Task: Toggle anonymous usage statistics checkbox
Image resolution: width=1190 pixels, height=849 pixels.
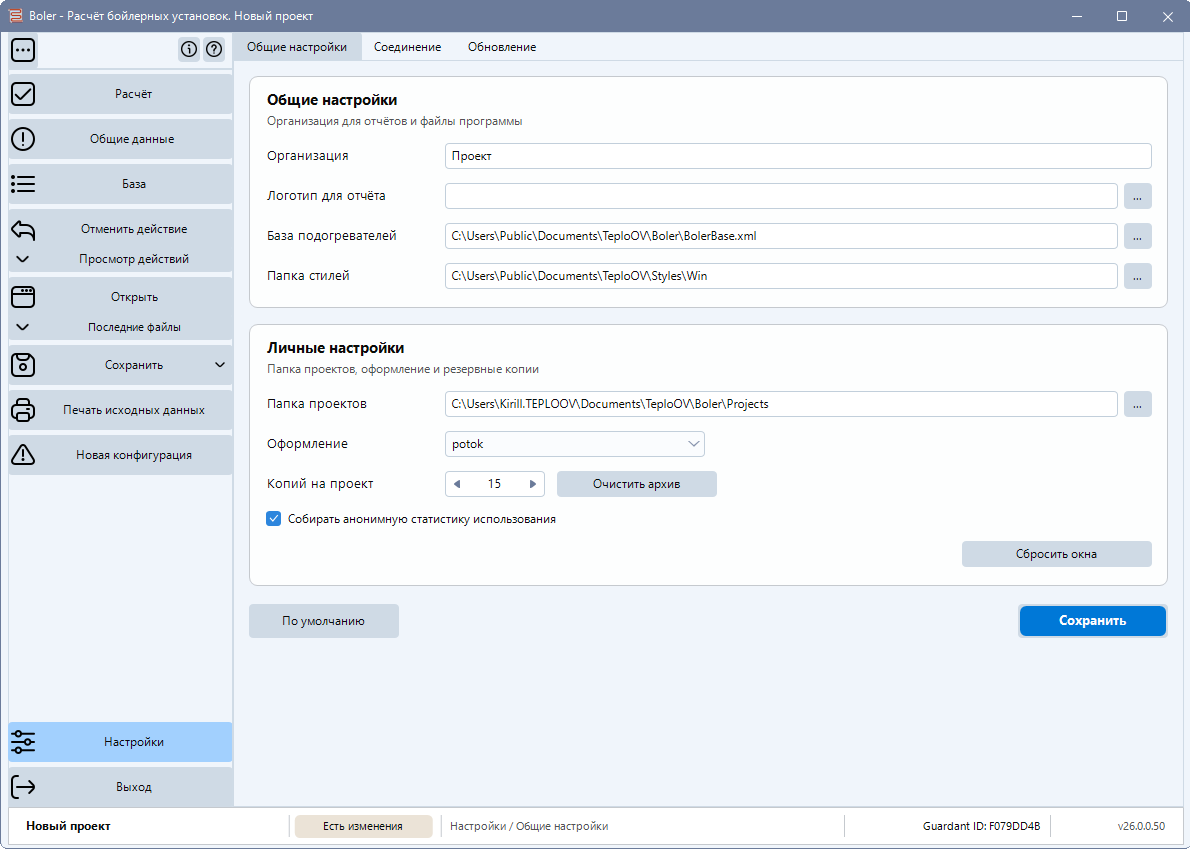Action: 274,519
